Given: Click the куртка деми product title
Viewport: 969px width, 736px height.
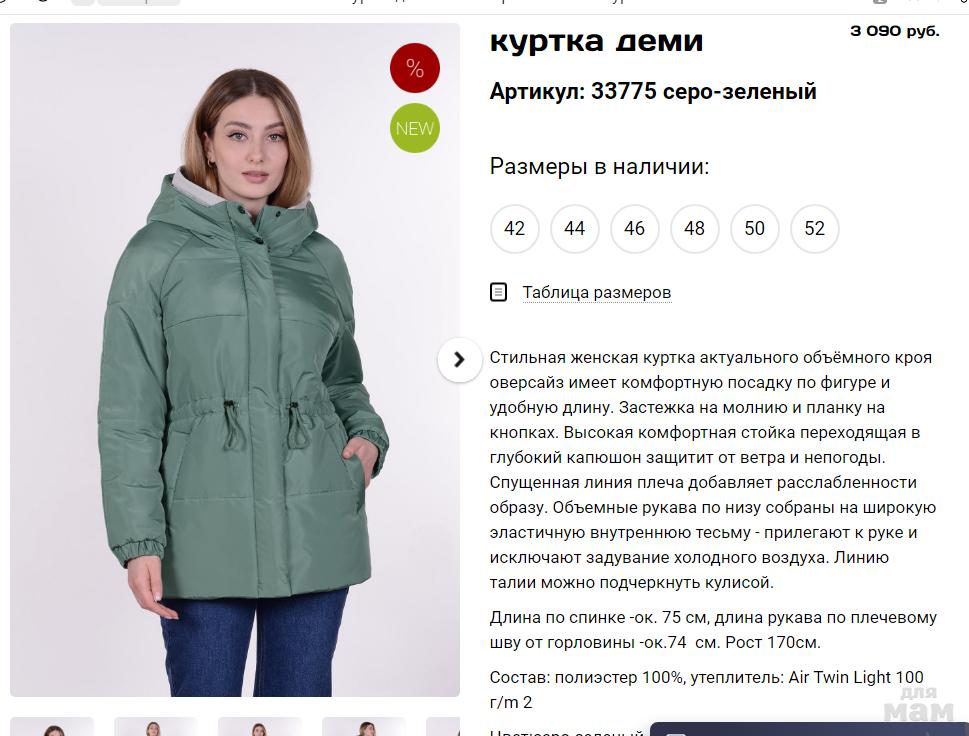Looking at the screenshot, I should (x=596, y=41).
